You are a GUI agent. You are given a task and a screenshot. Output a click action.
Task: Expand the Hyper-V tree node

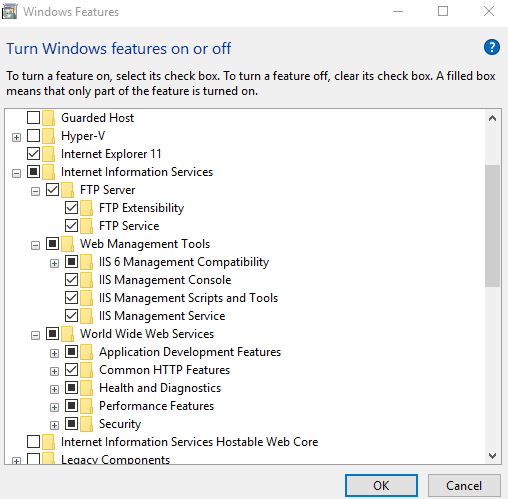(x=16, y=137)
